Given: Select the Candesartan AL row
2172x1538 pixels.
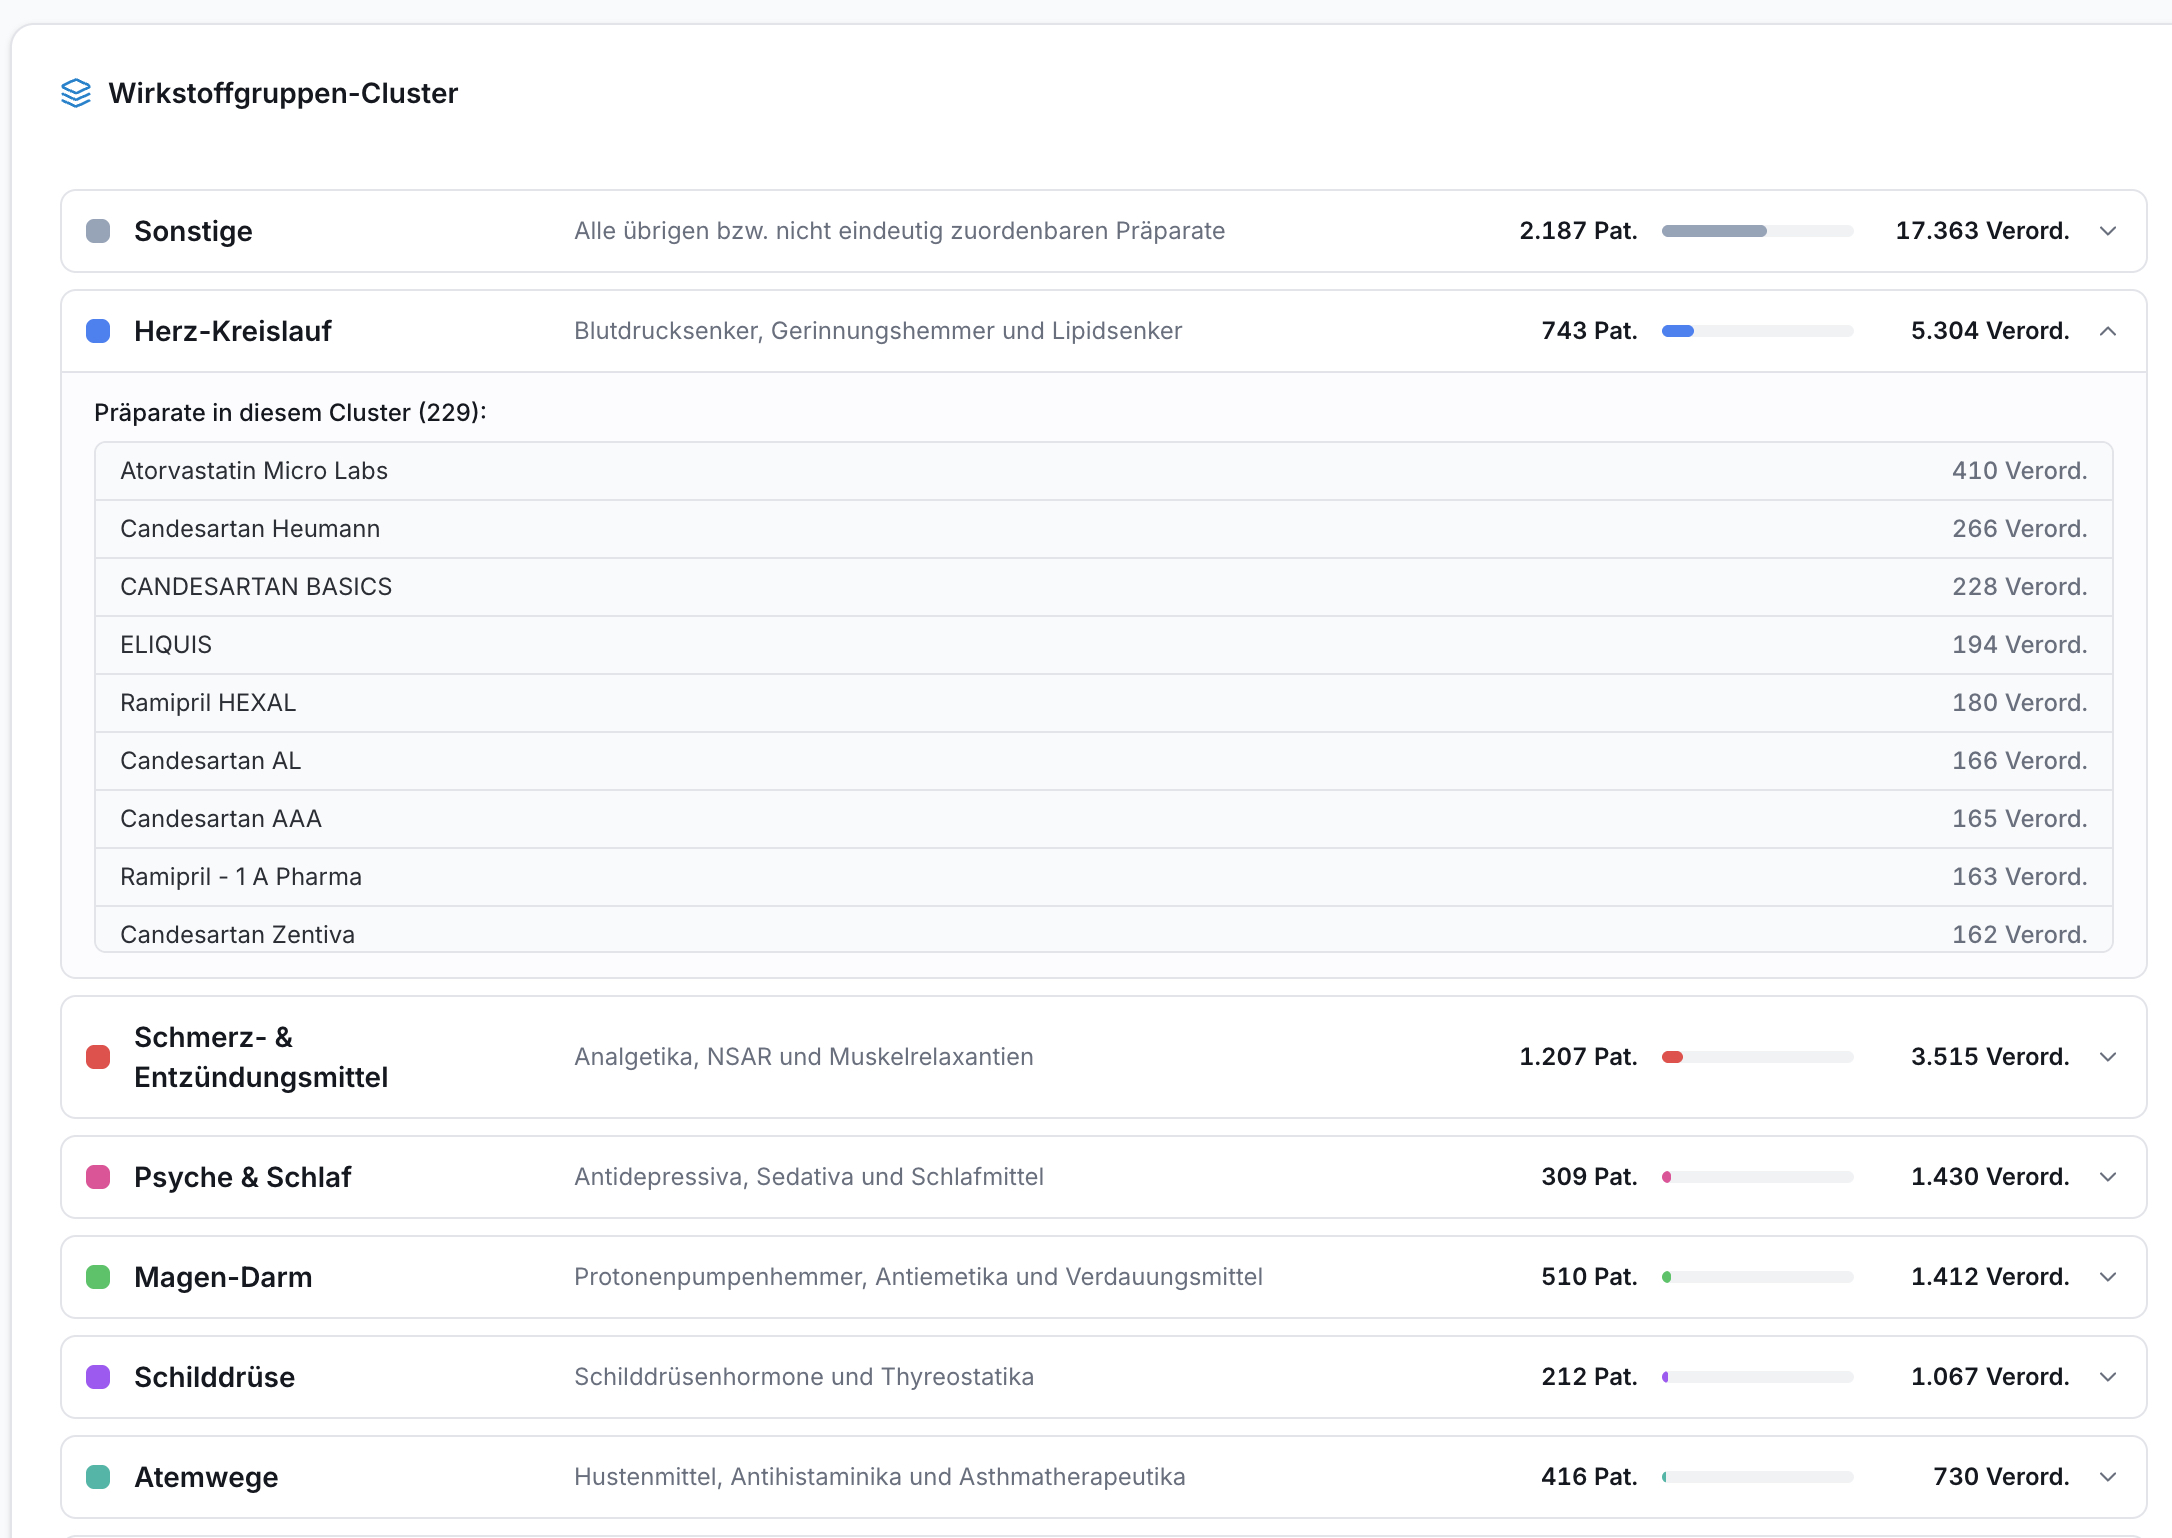Looking at the screenshot, I should 1103,761.
